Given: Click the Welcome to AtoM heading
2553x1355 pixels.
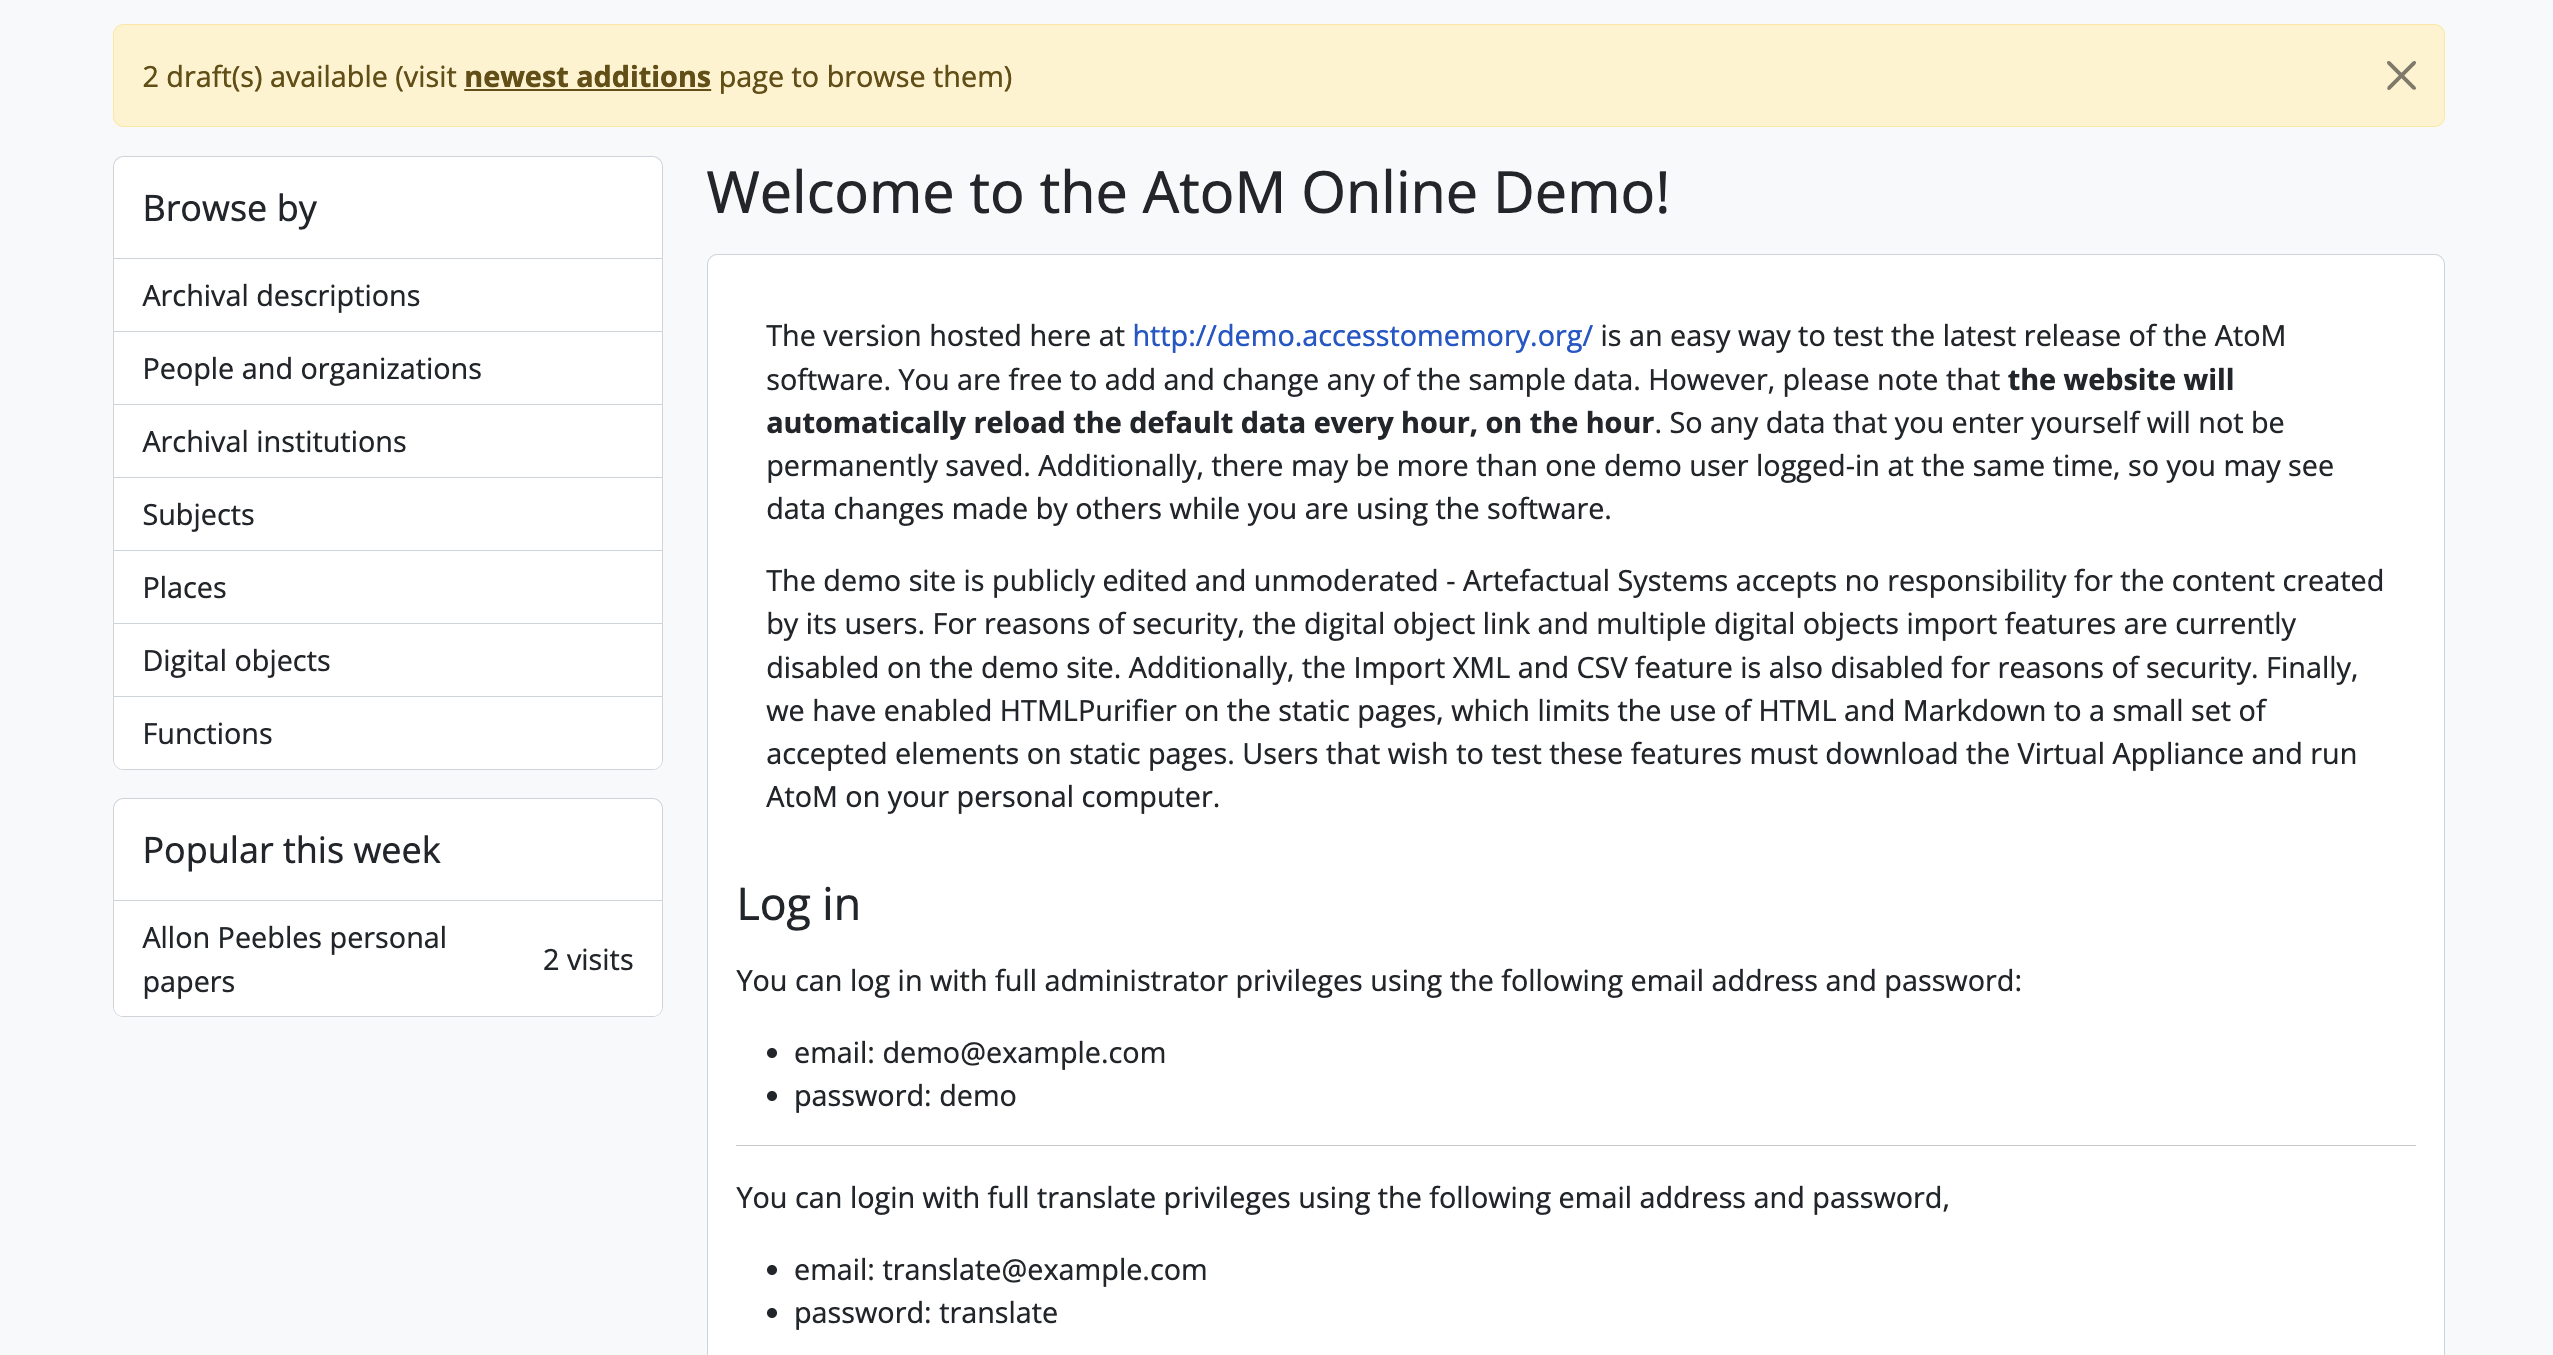Looking at the screenshot, I should 1187,193.
